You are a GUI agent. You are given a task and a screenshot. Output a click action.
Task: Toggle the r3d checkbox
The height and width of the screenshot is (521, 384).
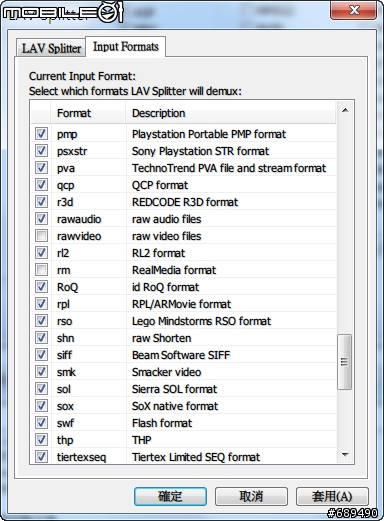pos(41,202)
